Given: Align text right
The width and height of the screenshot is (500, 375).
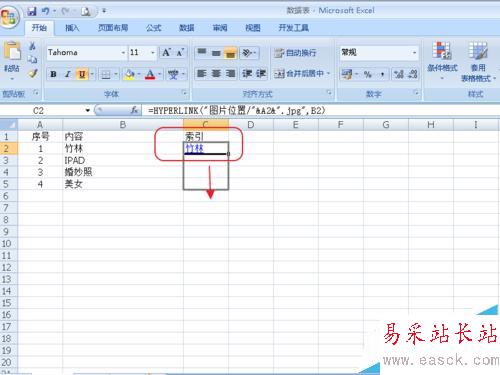Looking at the screenshot, I should (x=230, y=73).
